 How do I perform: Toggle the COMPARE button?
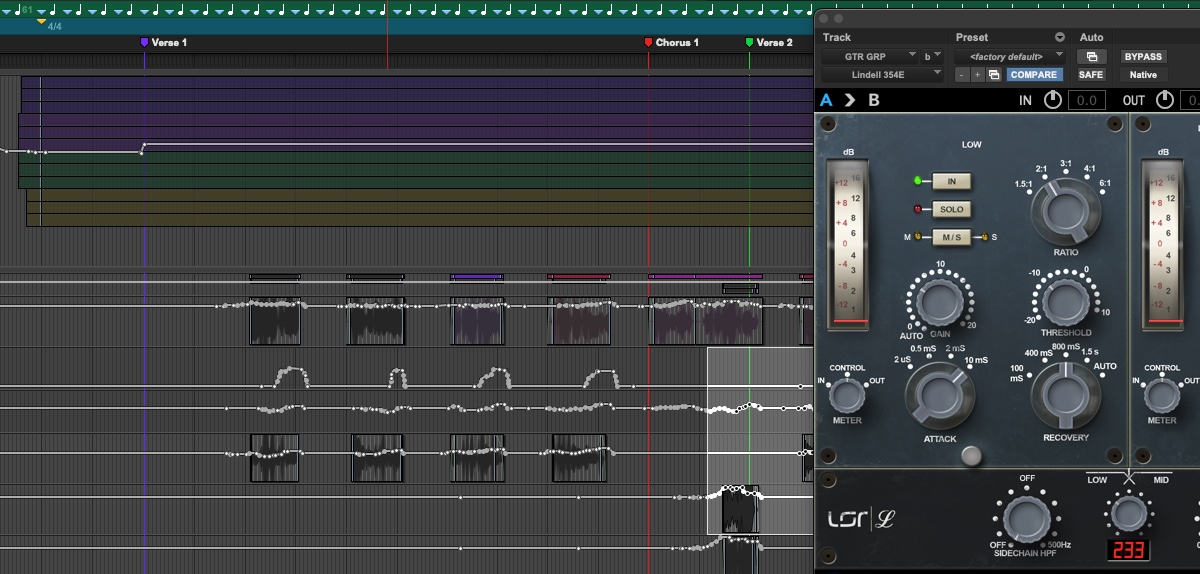1034,75
